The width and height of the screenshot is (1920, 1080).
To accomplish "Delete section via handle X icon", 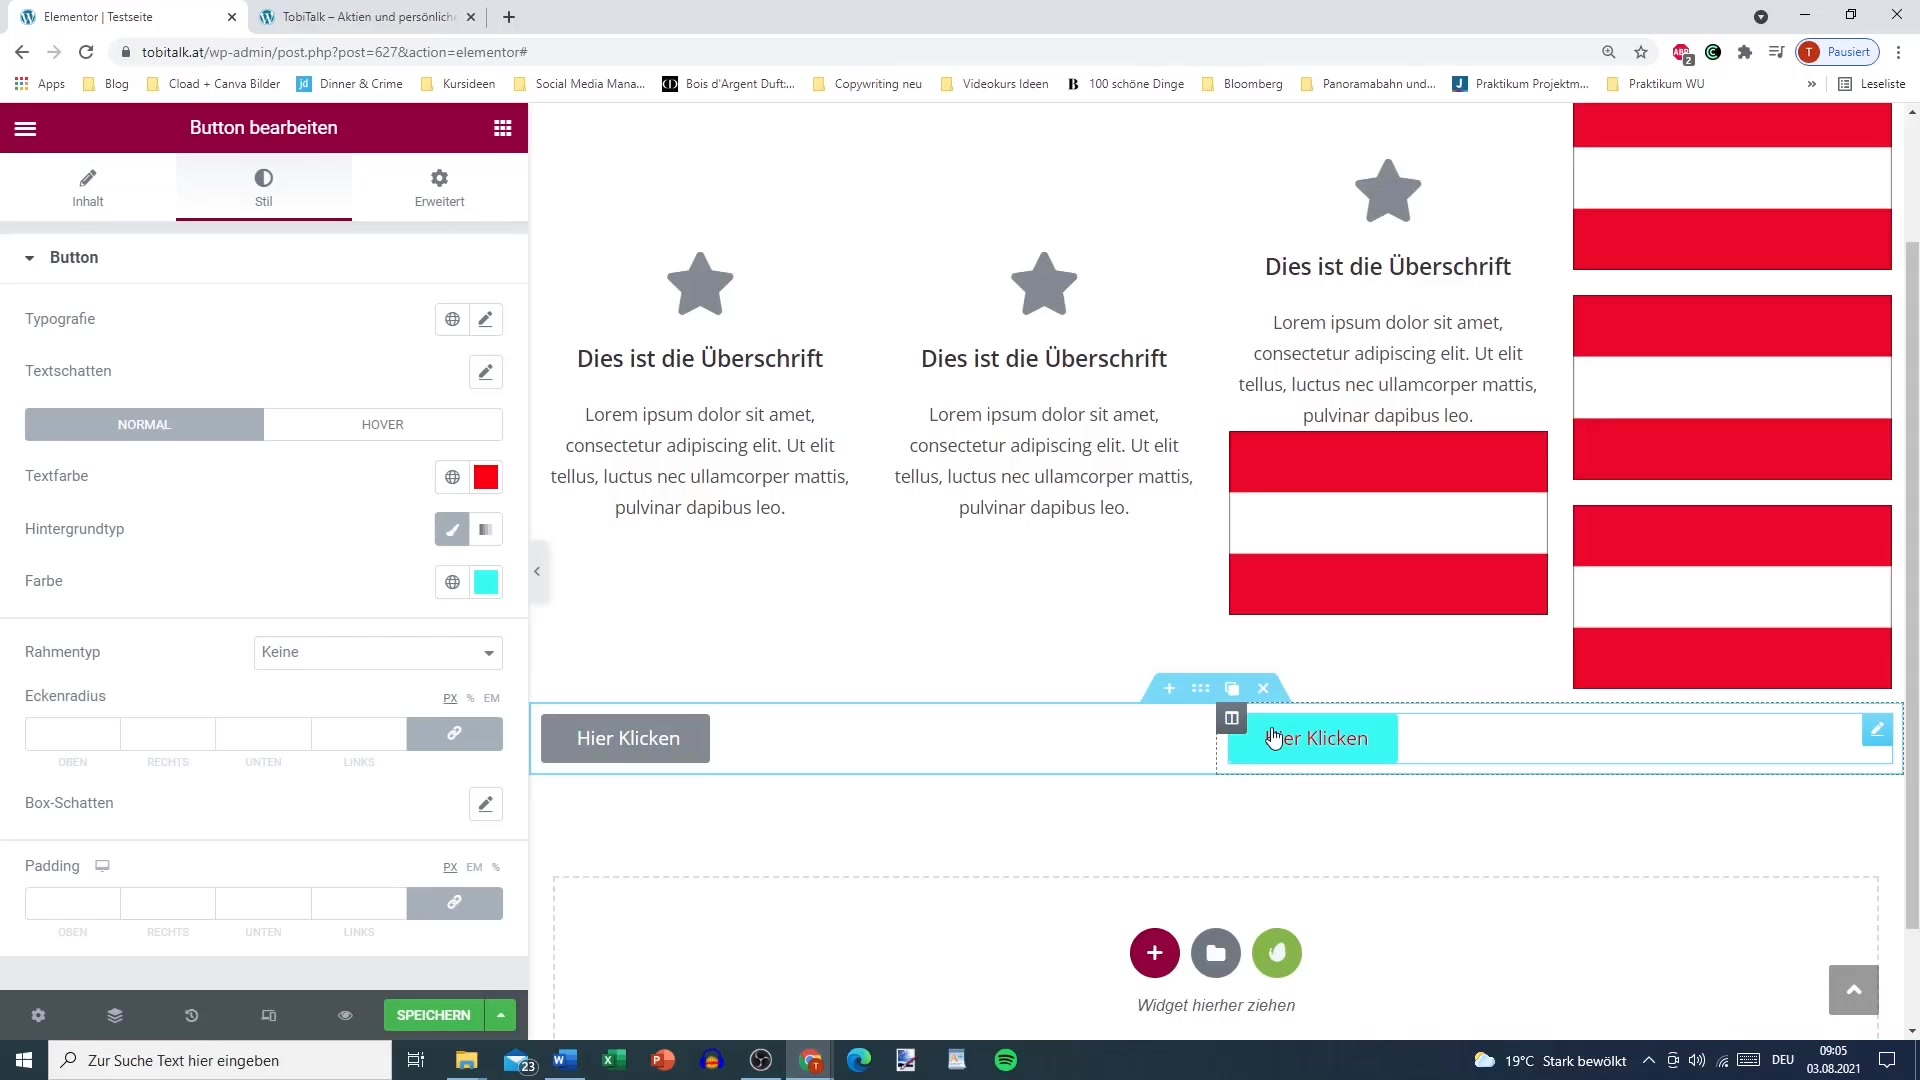I will [x=1263, y=688].
